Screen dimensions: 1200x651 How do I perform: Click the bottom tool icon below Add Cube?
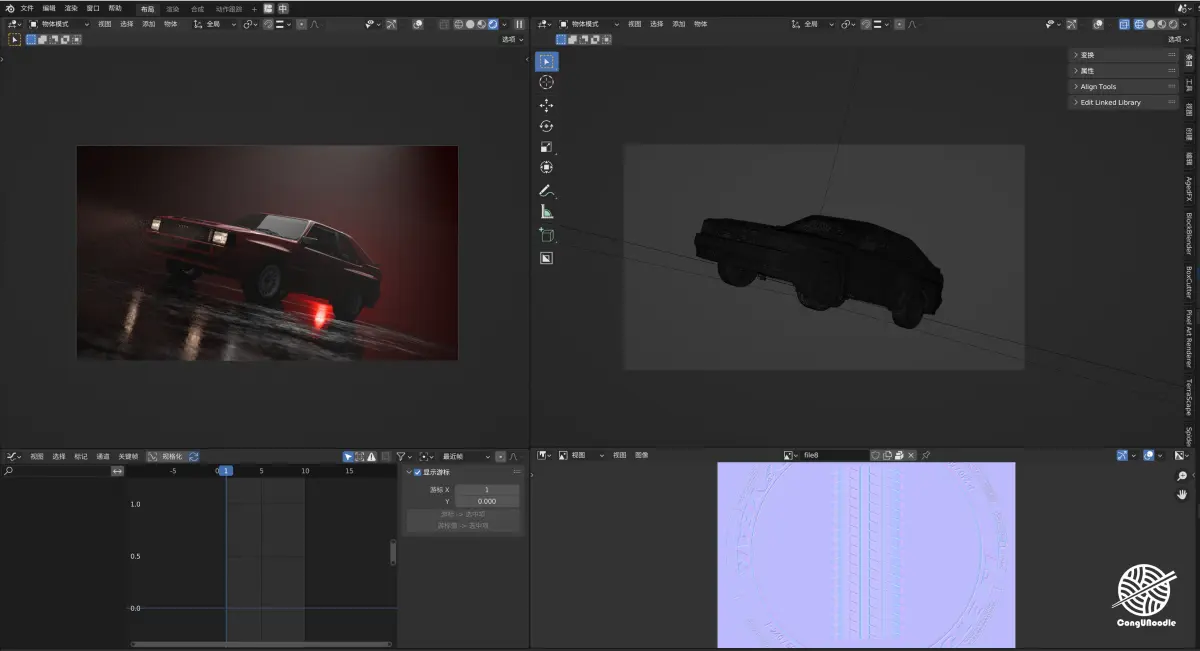click(547, 258)
